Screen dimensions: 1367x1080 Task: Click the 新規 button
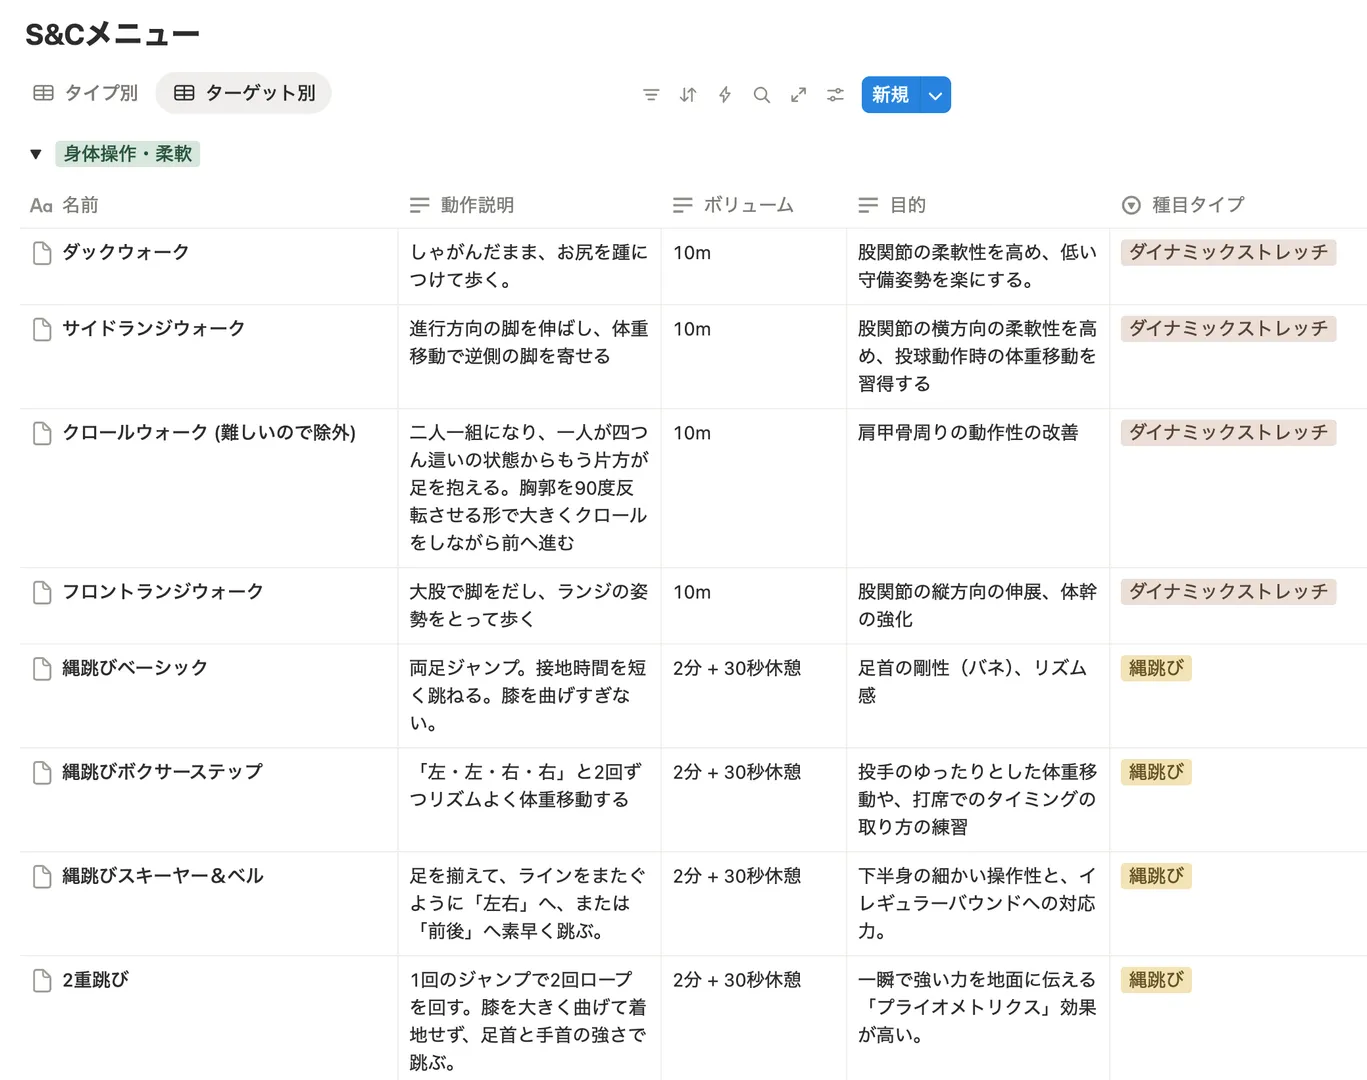pos(889,95)
